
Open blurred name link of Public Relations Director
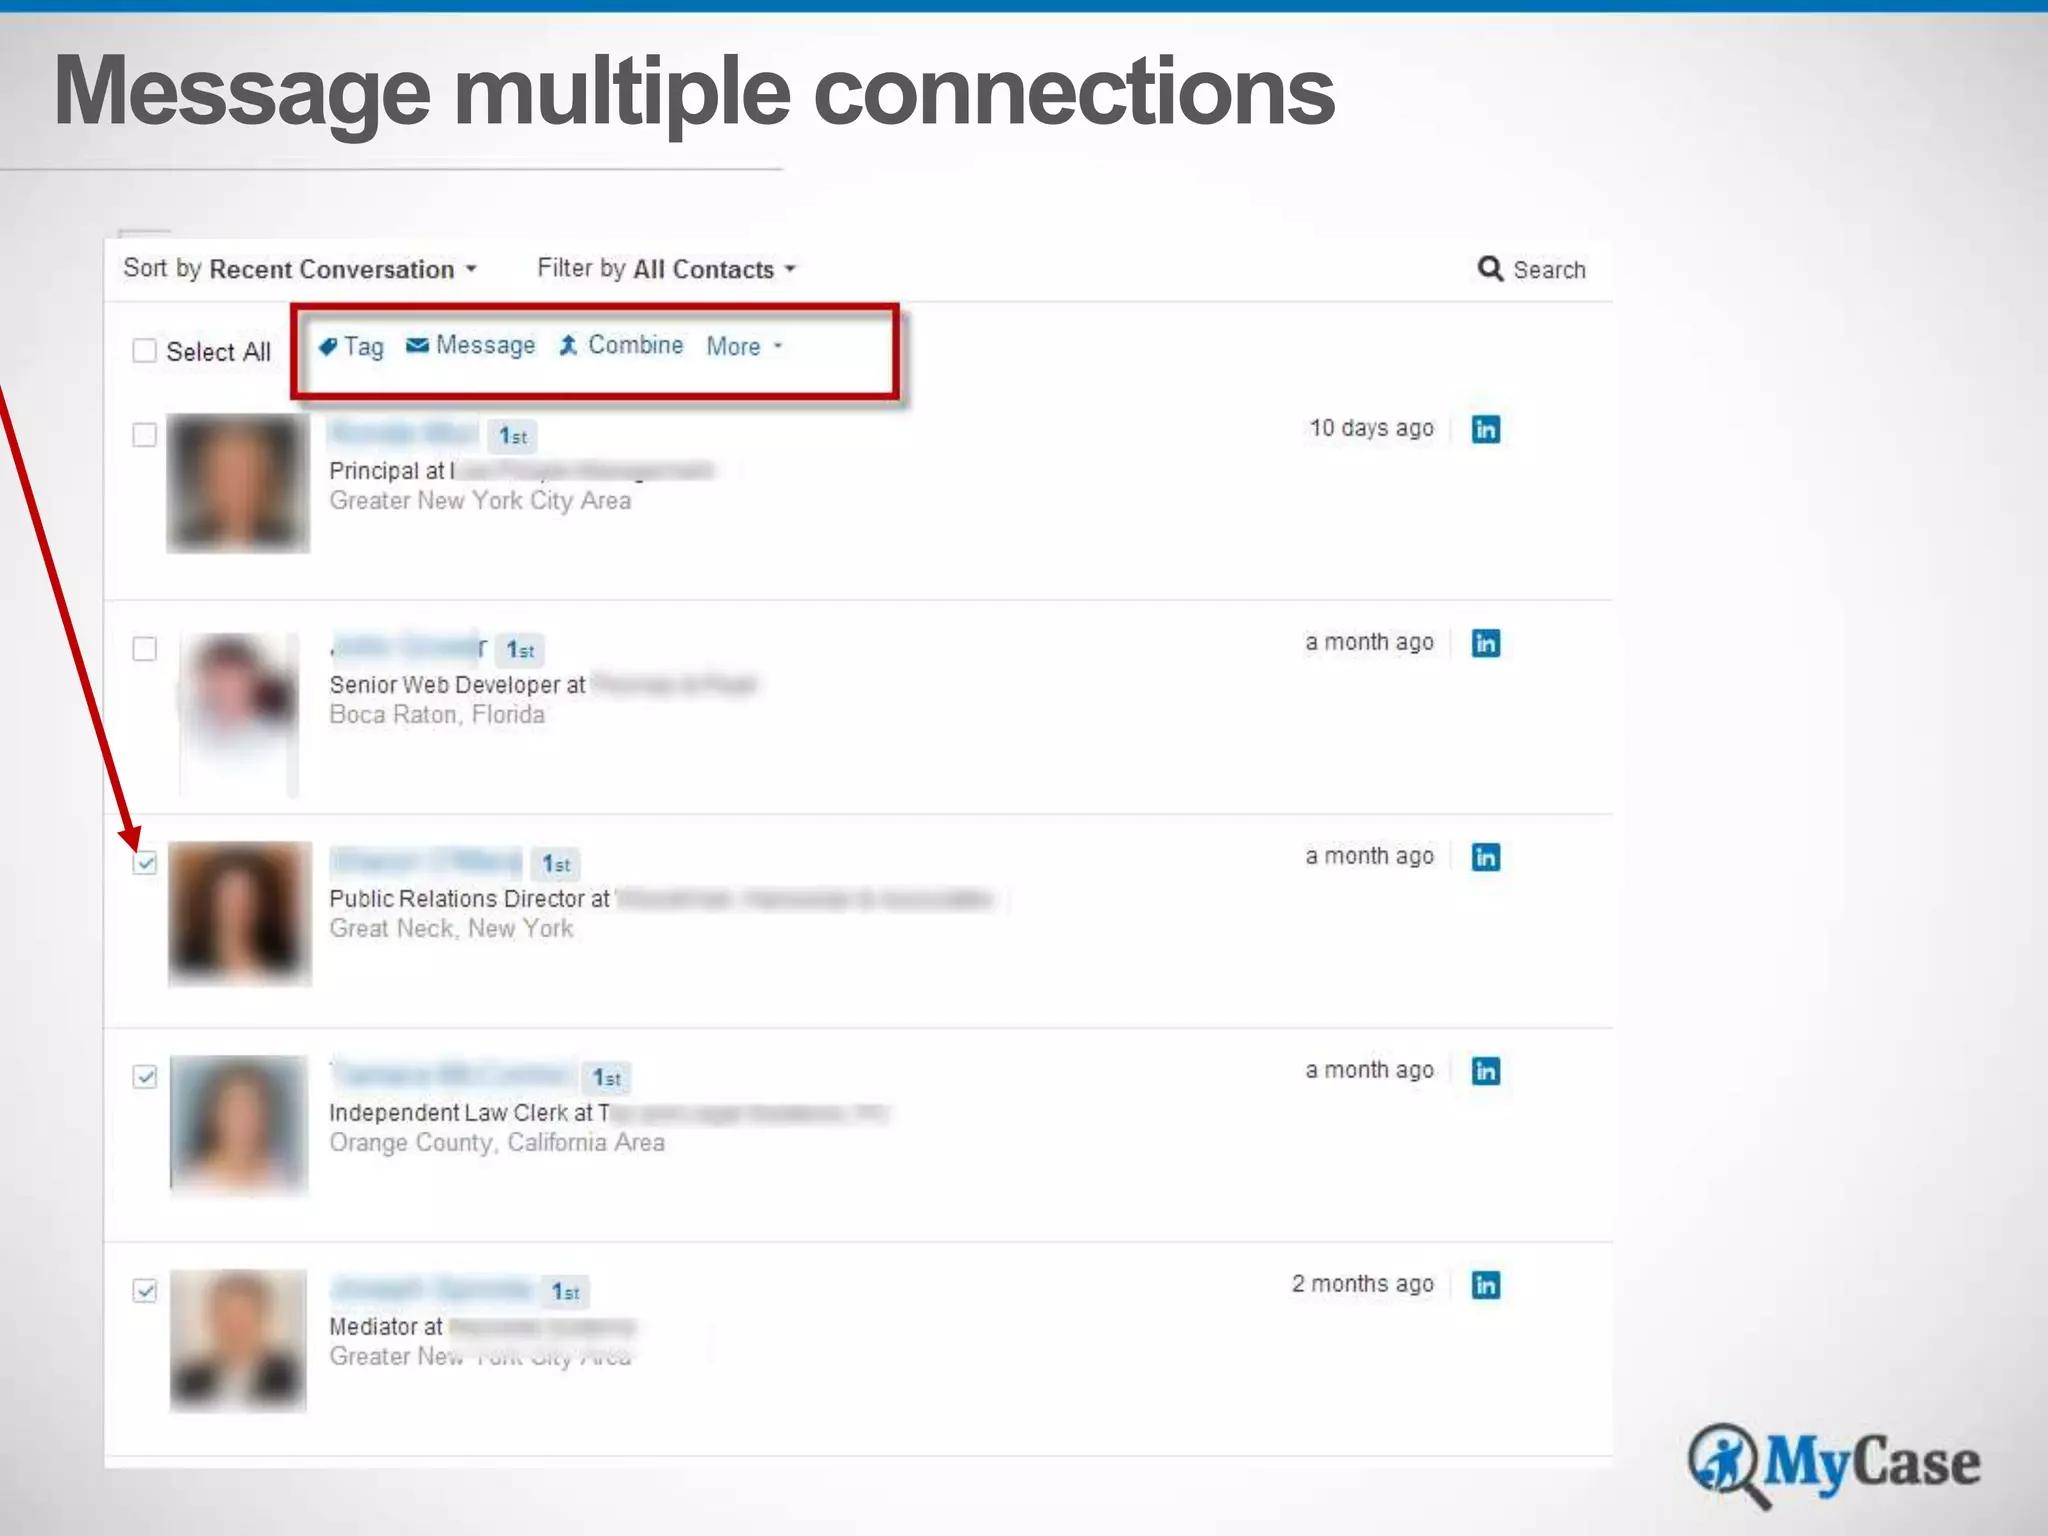426,861
